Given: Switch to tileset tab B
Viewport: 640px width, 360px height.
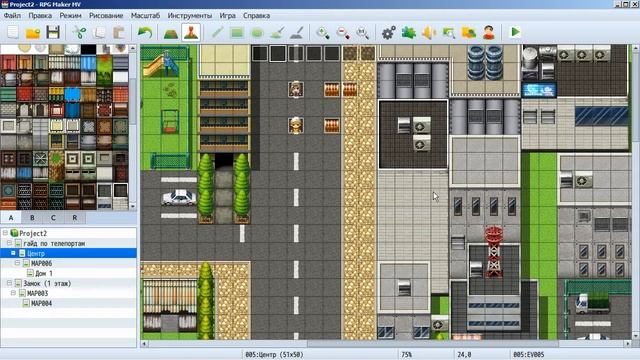Looking at the screenshot, I should pos(32,218).
